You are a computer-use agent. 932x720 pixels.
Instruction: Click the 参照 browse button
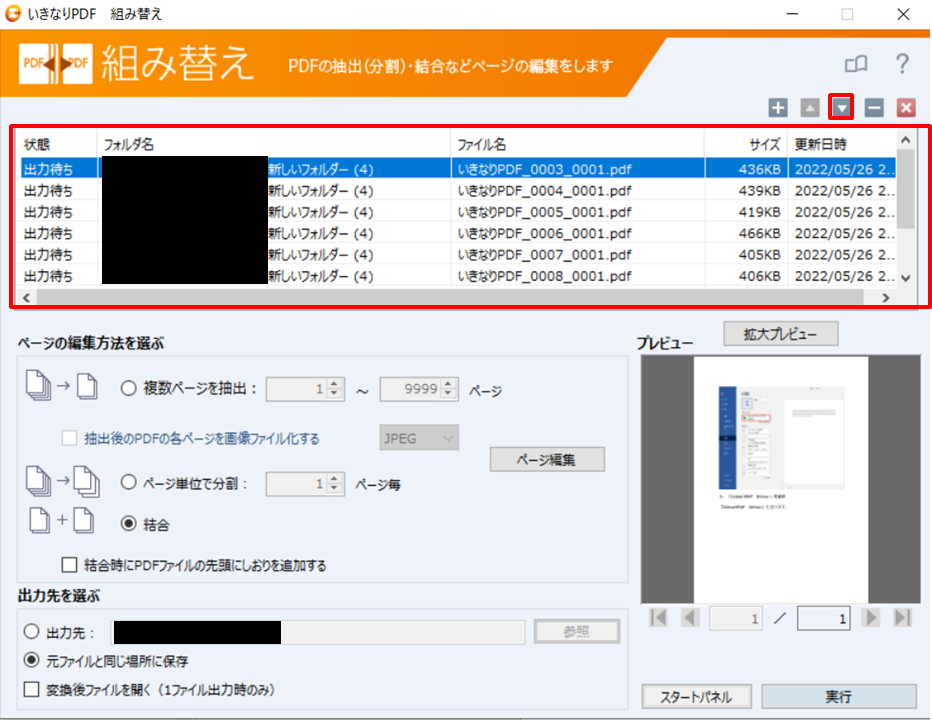coord(577,631)
